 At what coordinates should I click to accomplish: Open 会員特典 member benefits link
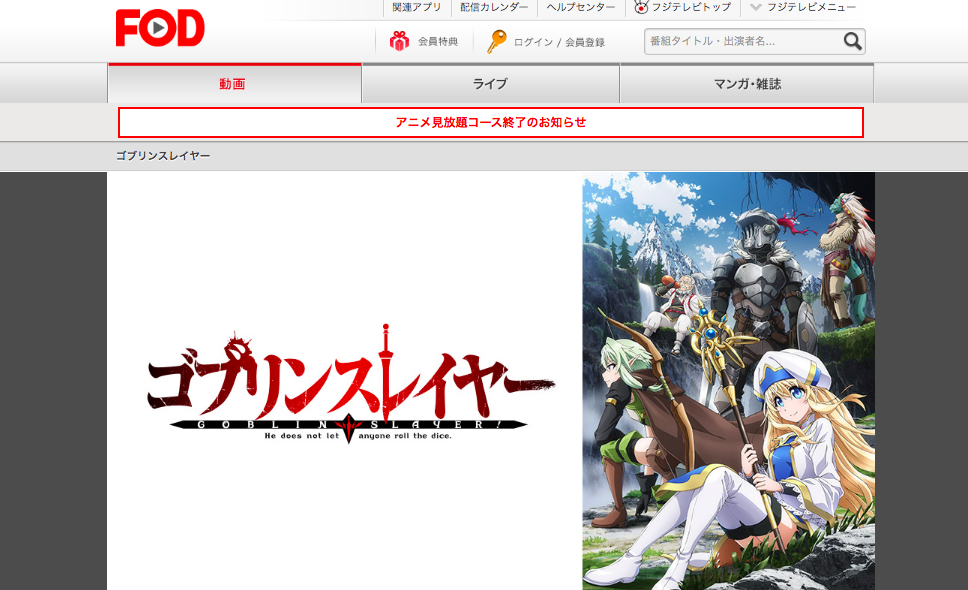coord(438,41)
